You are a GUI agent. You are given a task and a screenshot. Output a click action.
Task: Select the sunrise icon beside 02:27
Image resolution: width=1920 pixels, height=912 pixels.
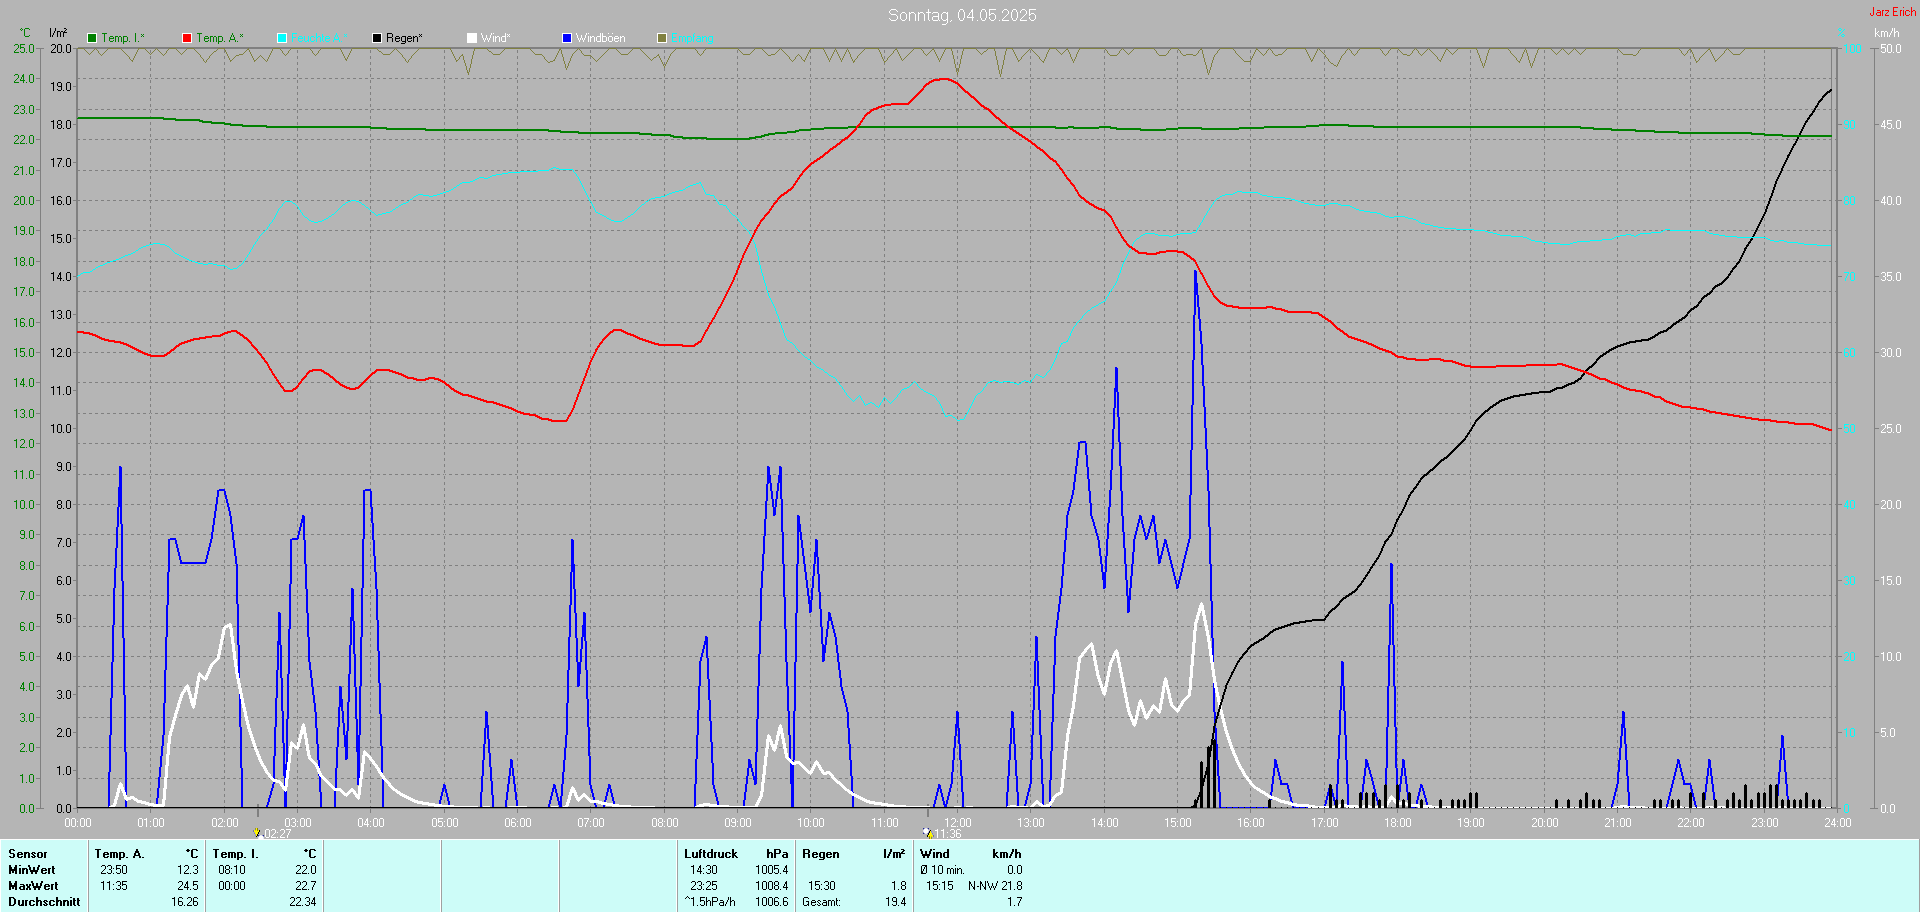click(x=257, y=832)
